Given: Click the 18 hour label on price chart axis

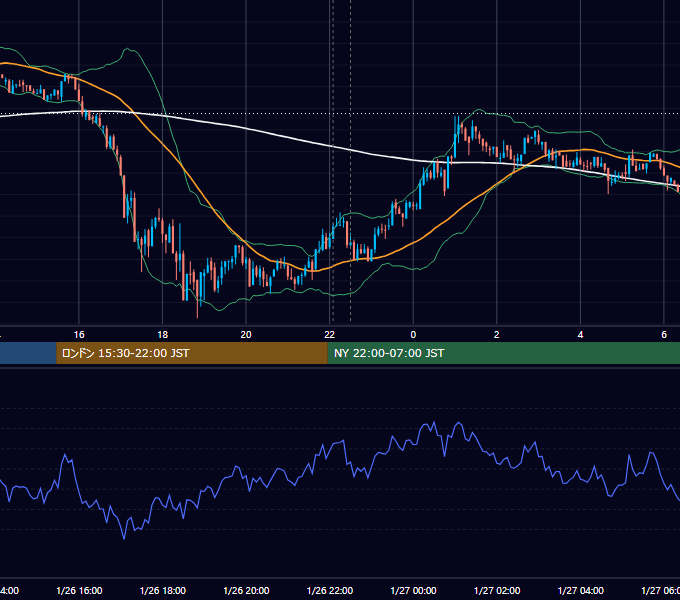Looking at the screenshot, I should 163,335.
